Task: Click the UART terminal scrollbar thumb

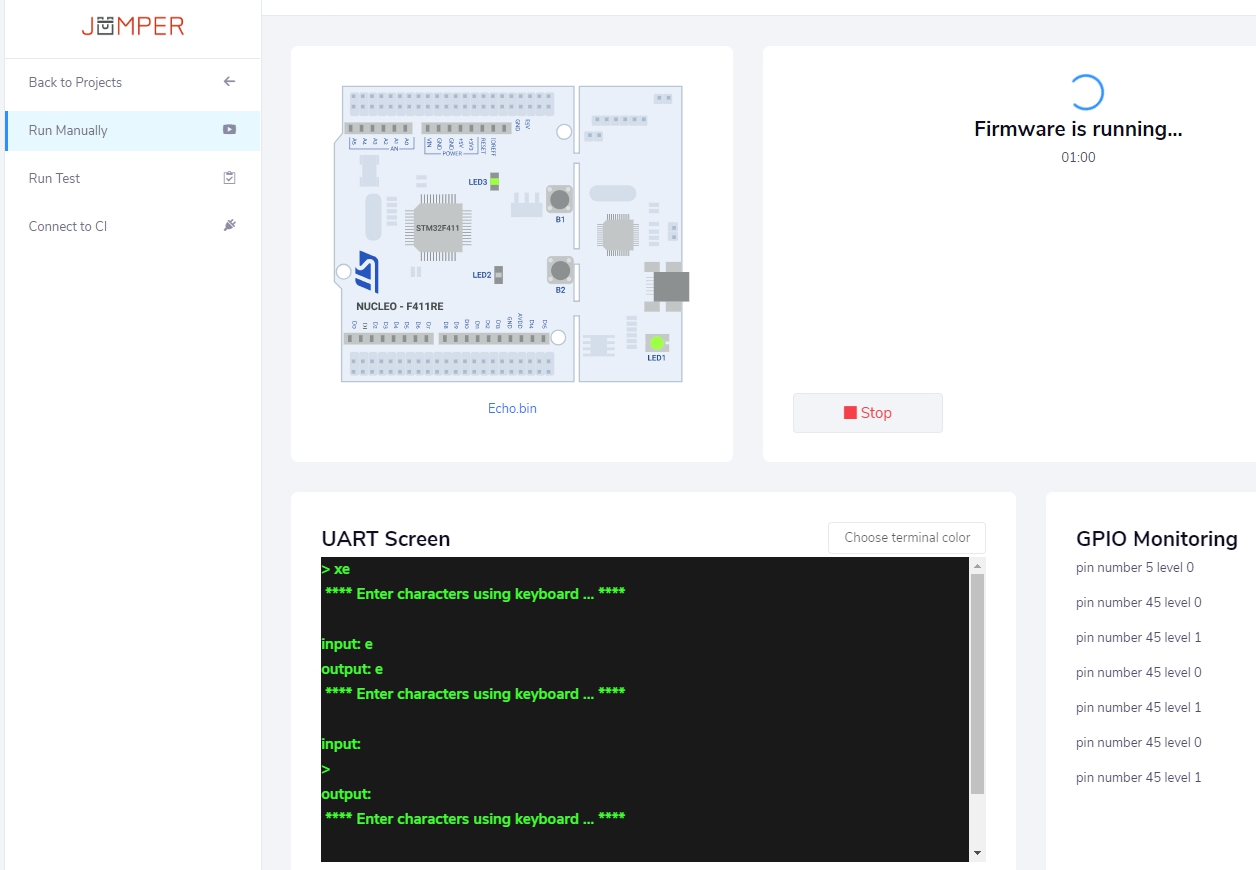Action: [978, 684]
